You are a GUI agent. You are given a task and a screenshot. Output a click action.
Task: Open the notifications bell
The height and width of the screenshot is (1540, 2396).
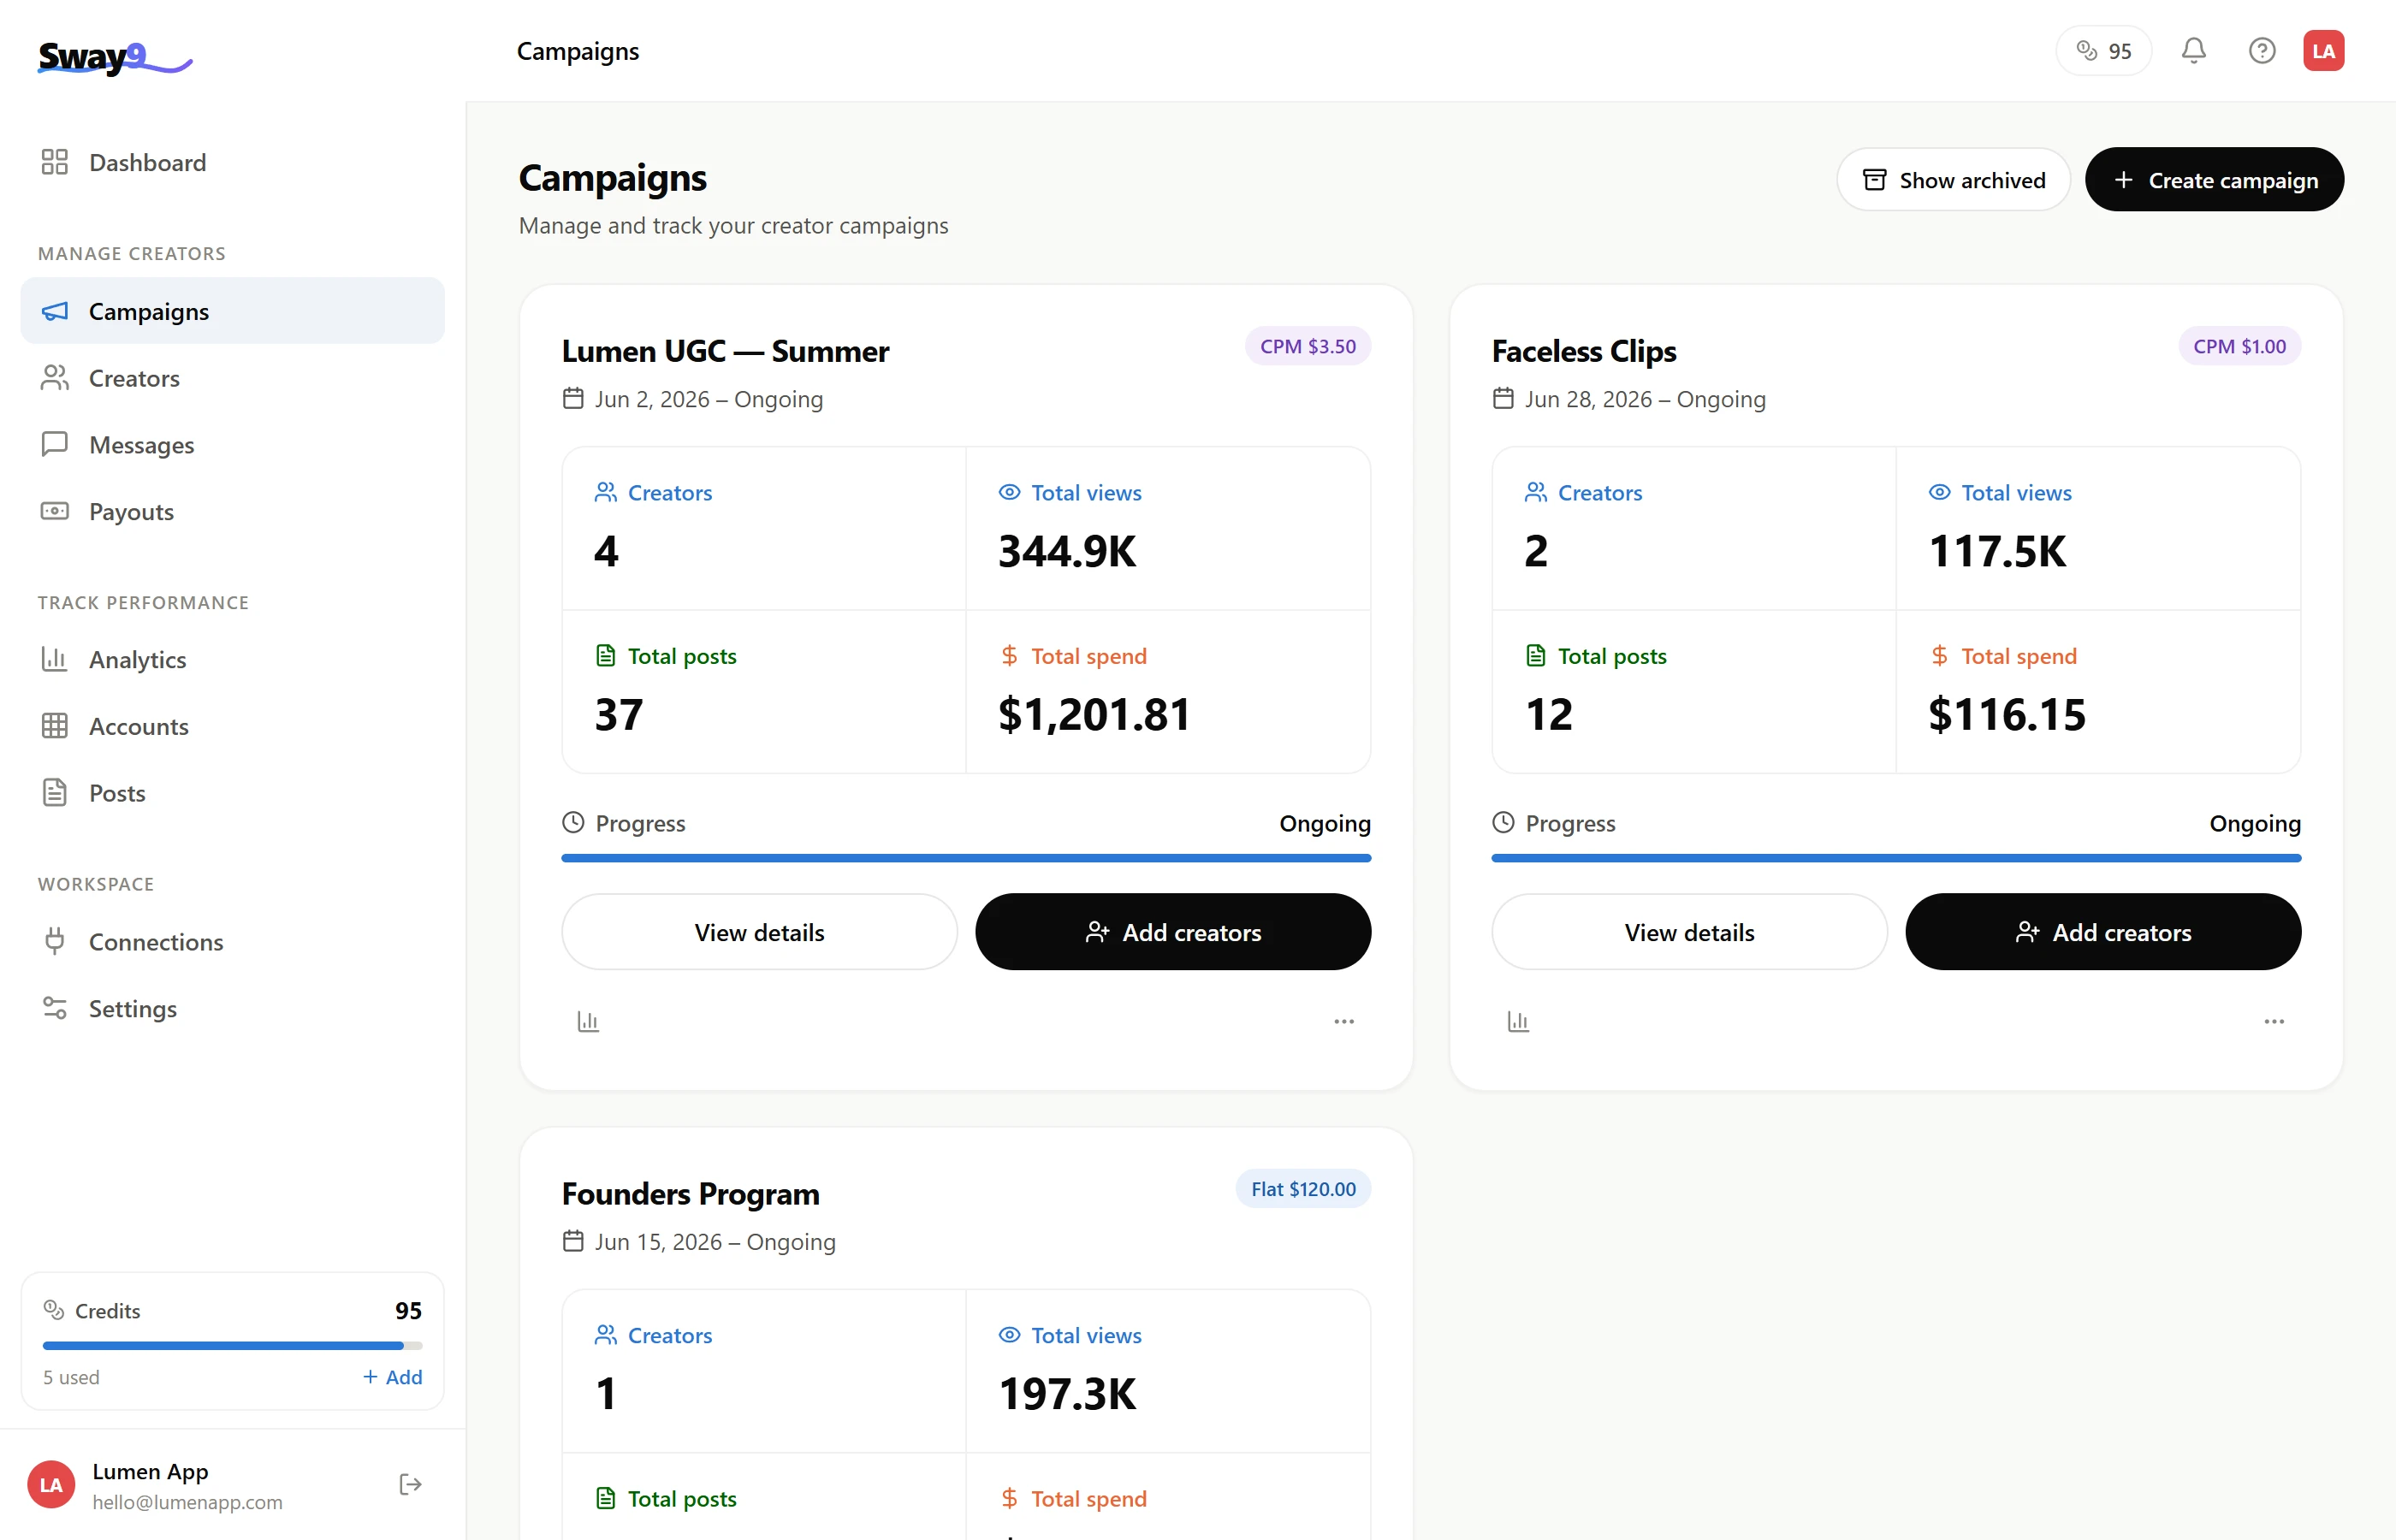(x=2193, y=51)
